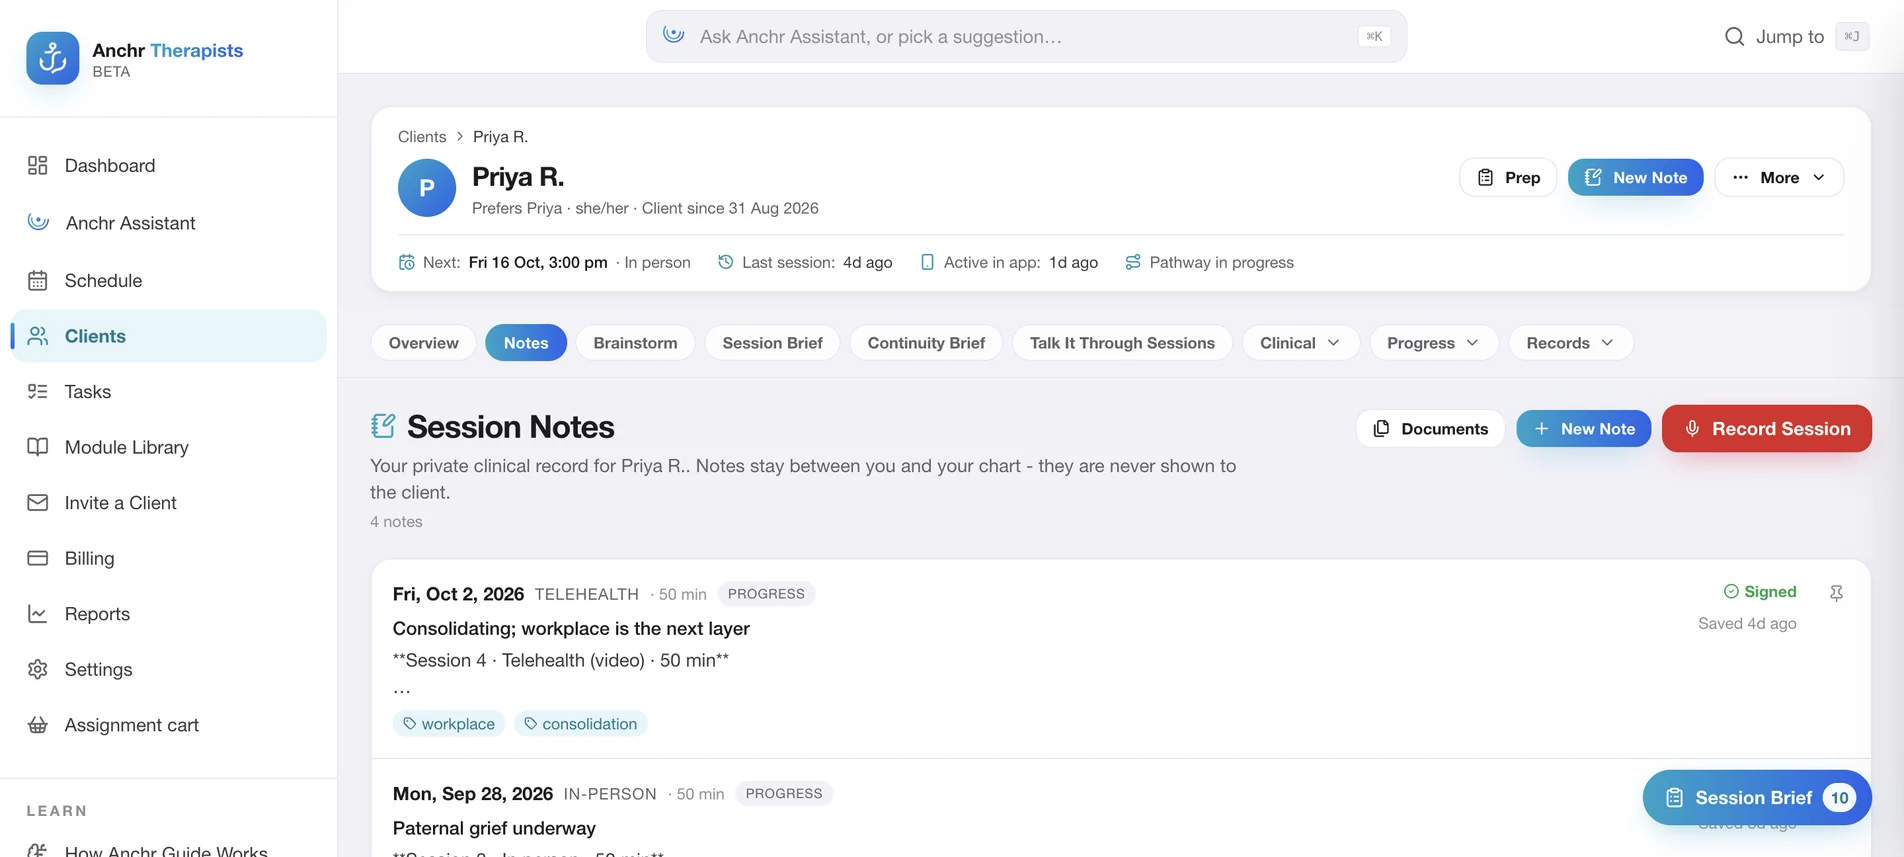Expand the More actions dropdown
The width and height of the screenshot is (1904, 857).
(x=1779, y=177)
